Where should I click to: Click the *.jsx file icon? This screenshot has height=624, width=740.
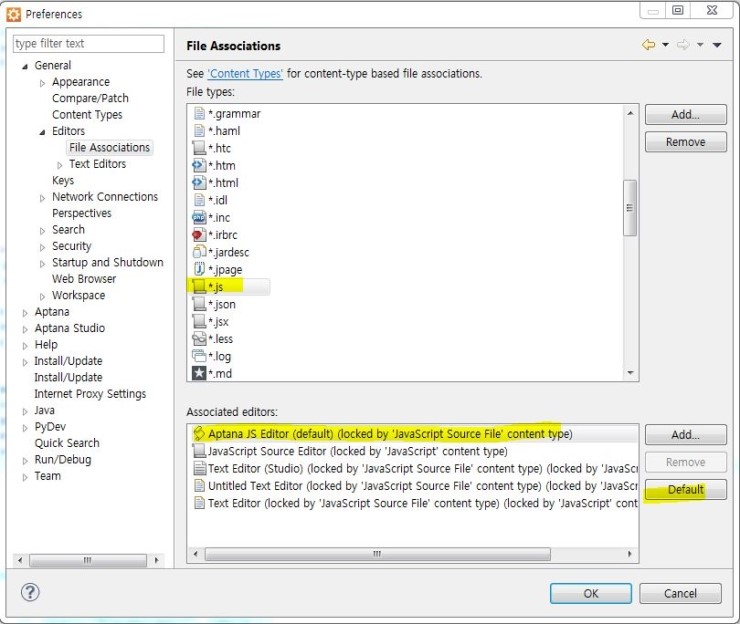point(199,321)
